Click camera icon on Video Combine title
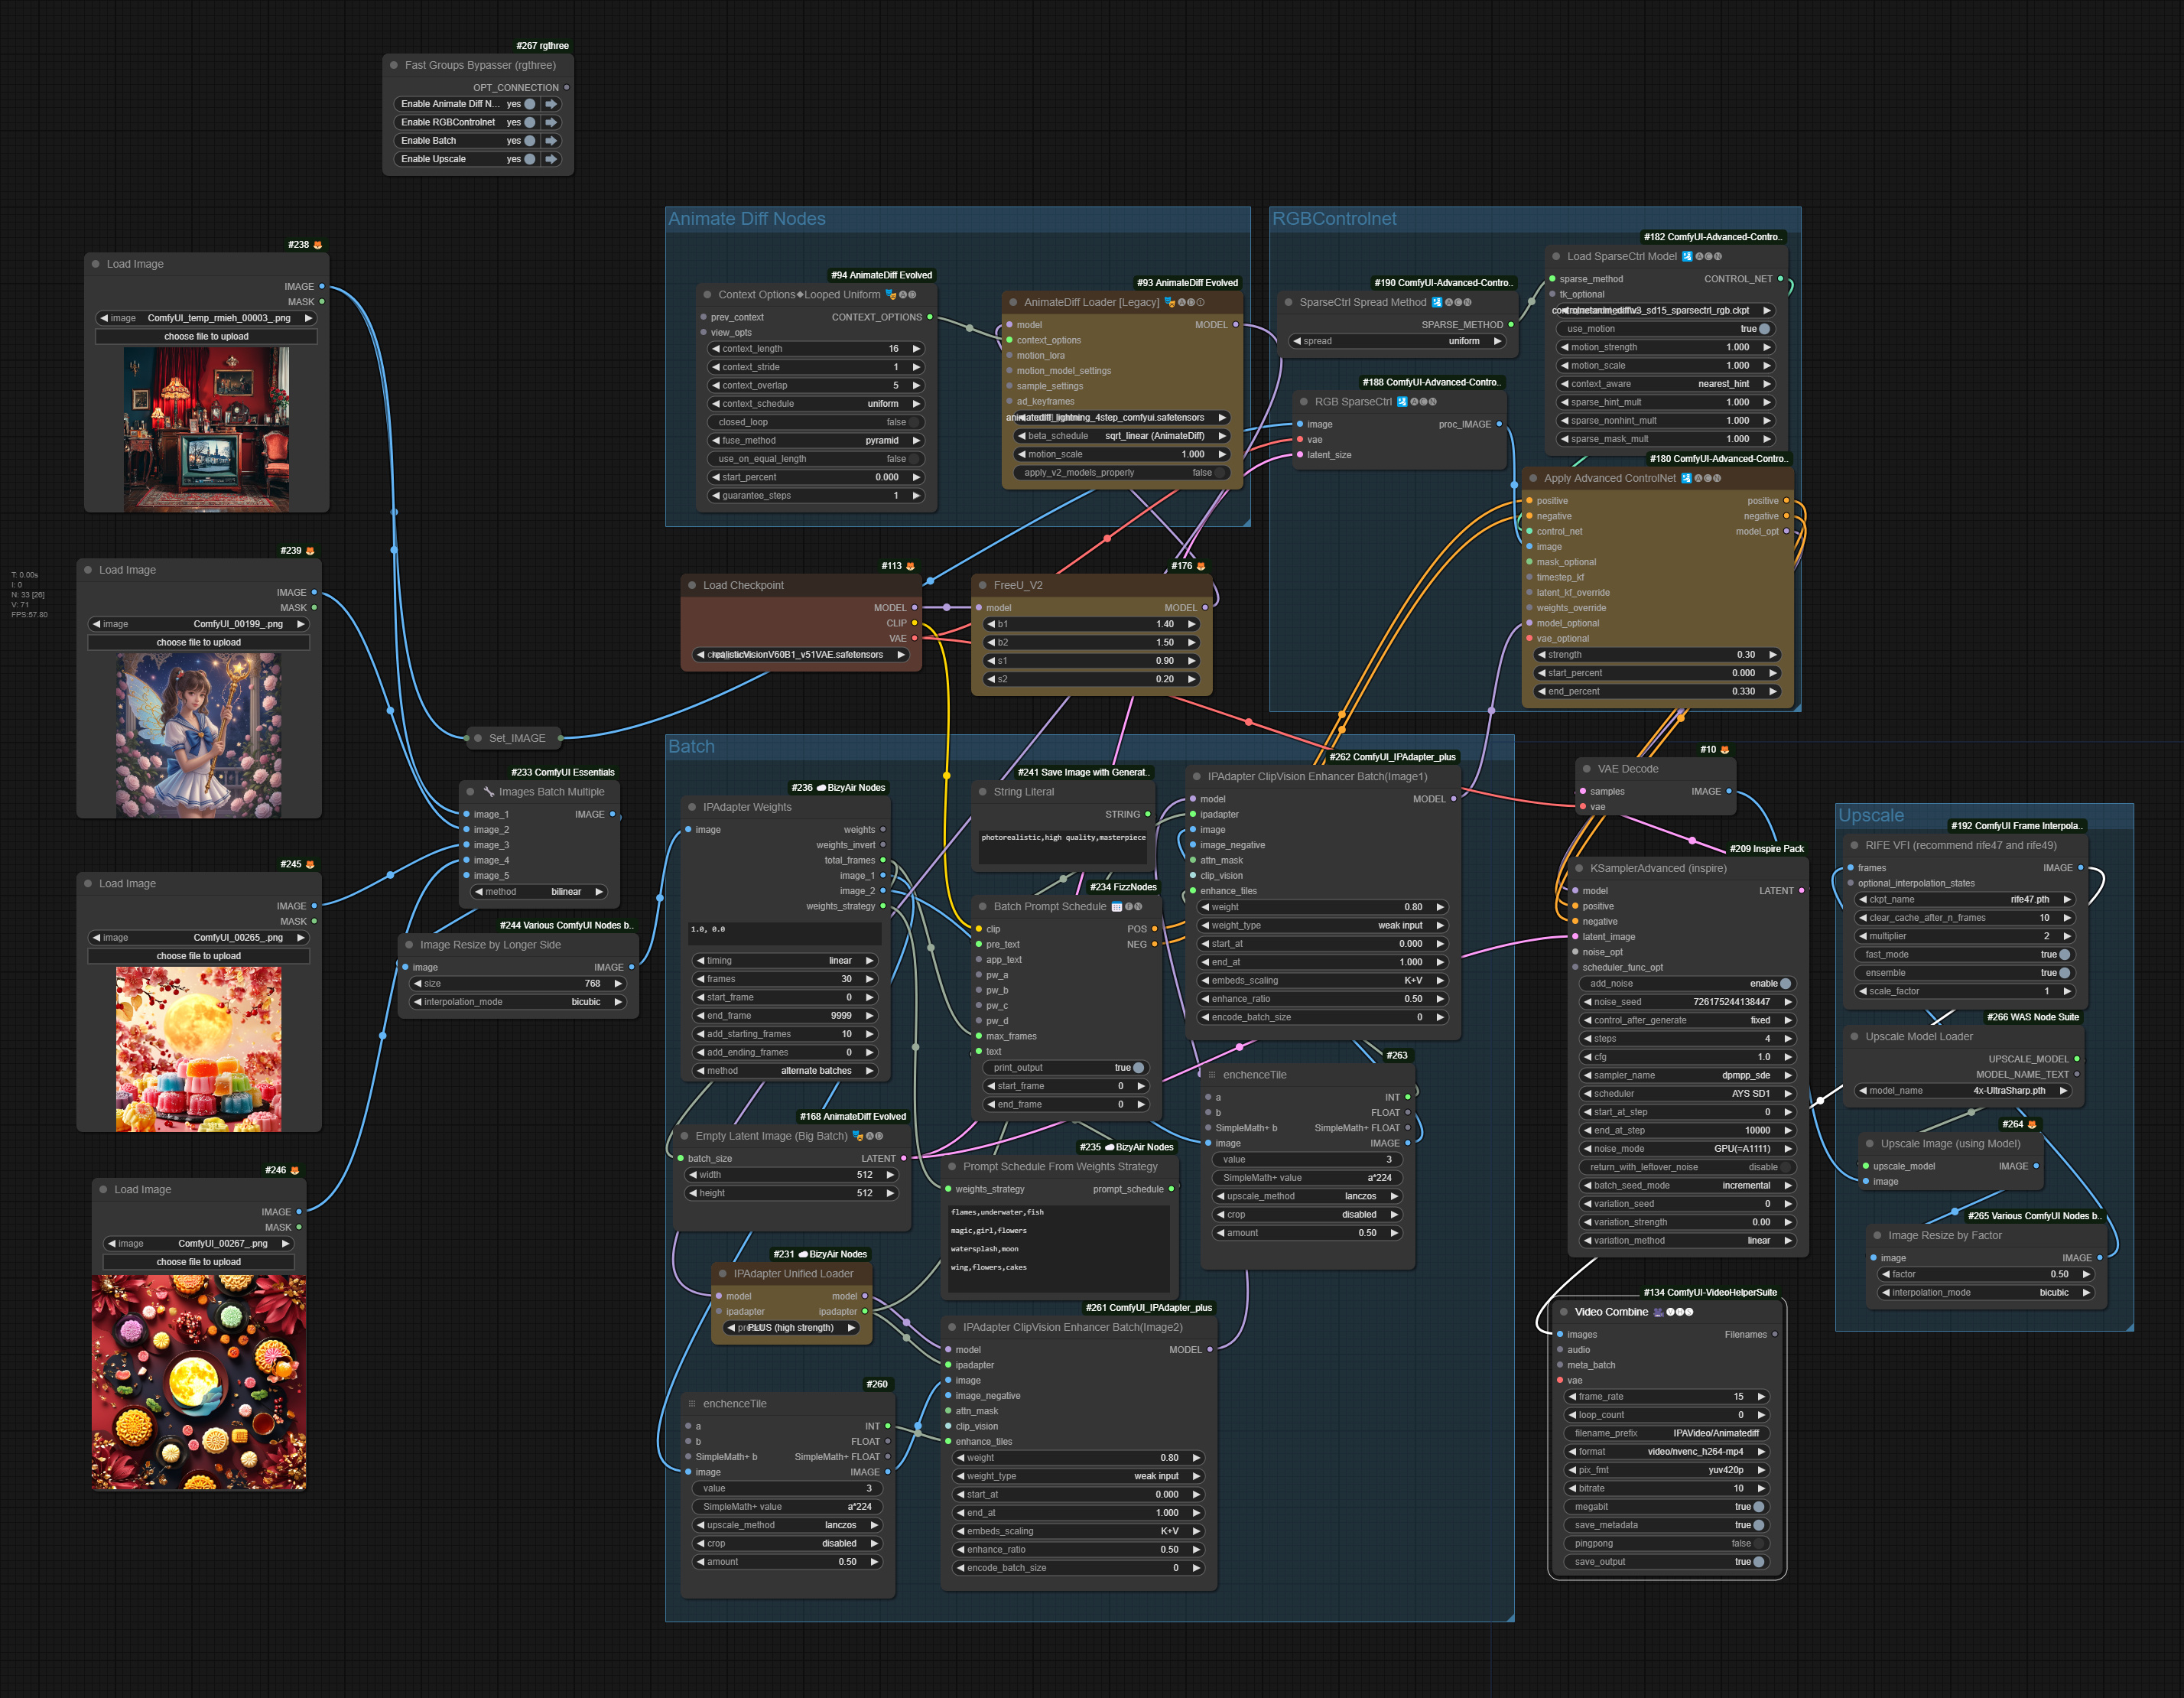This screenshot has width=2184, height=1698. click(x=1659, y=1312)
